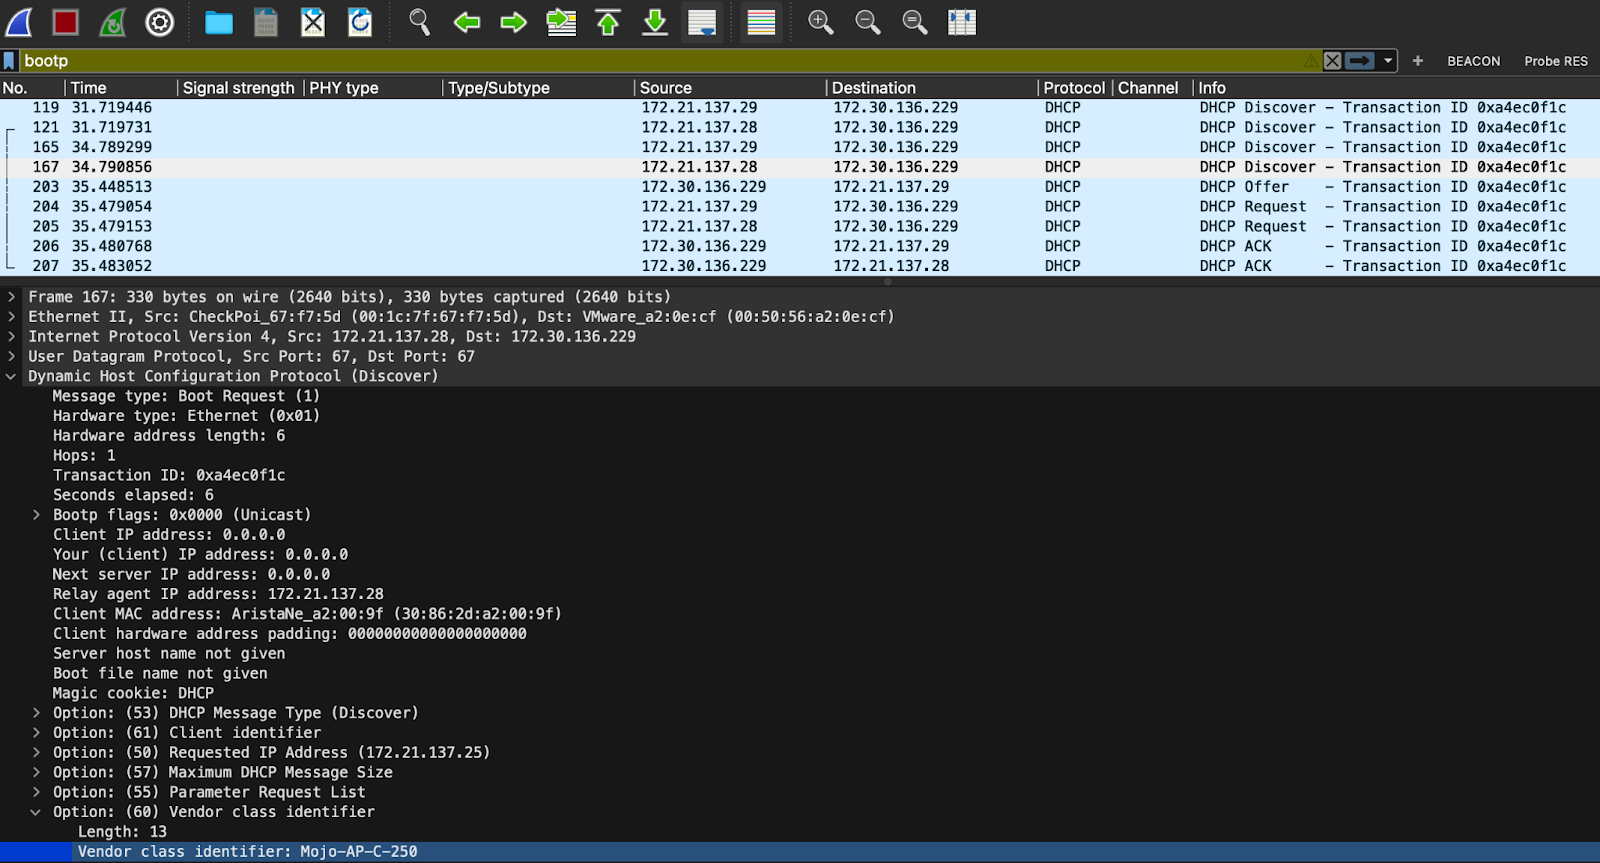This screenshot has width=1600, height=863.
Task: Apply the Probe RES filter button
Action: (x=1556, y=61)
